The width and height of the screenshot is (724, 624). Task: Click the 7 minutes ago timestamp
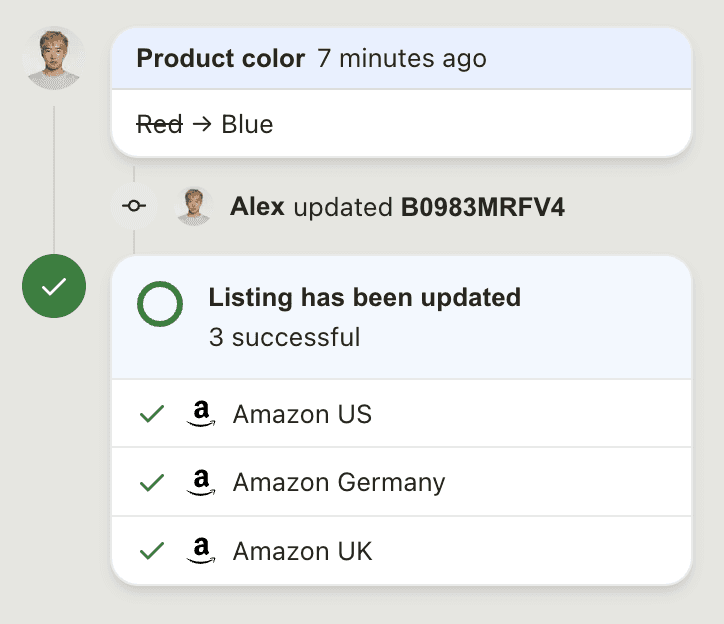(402, 59)
